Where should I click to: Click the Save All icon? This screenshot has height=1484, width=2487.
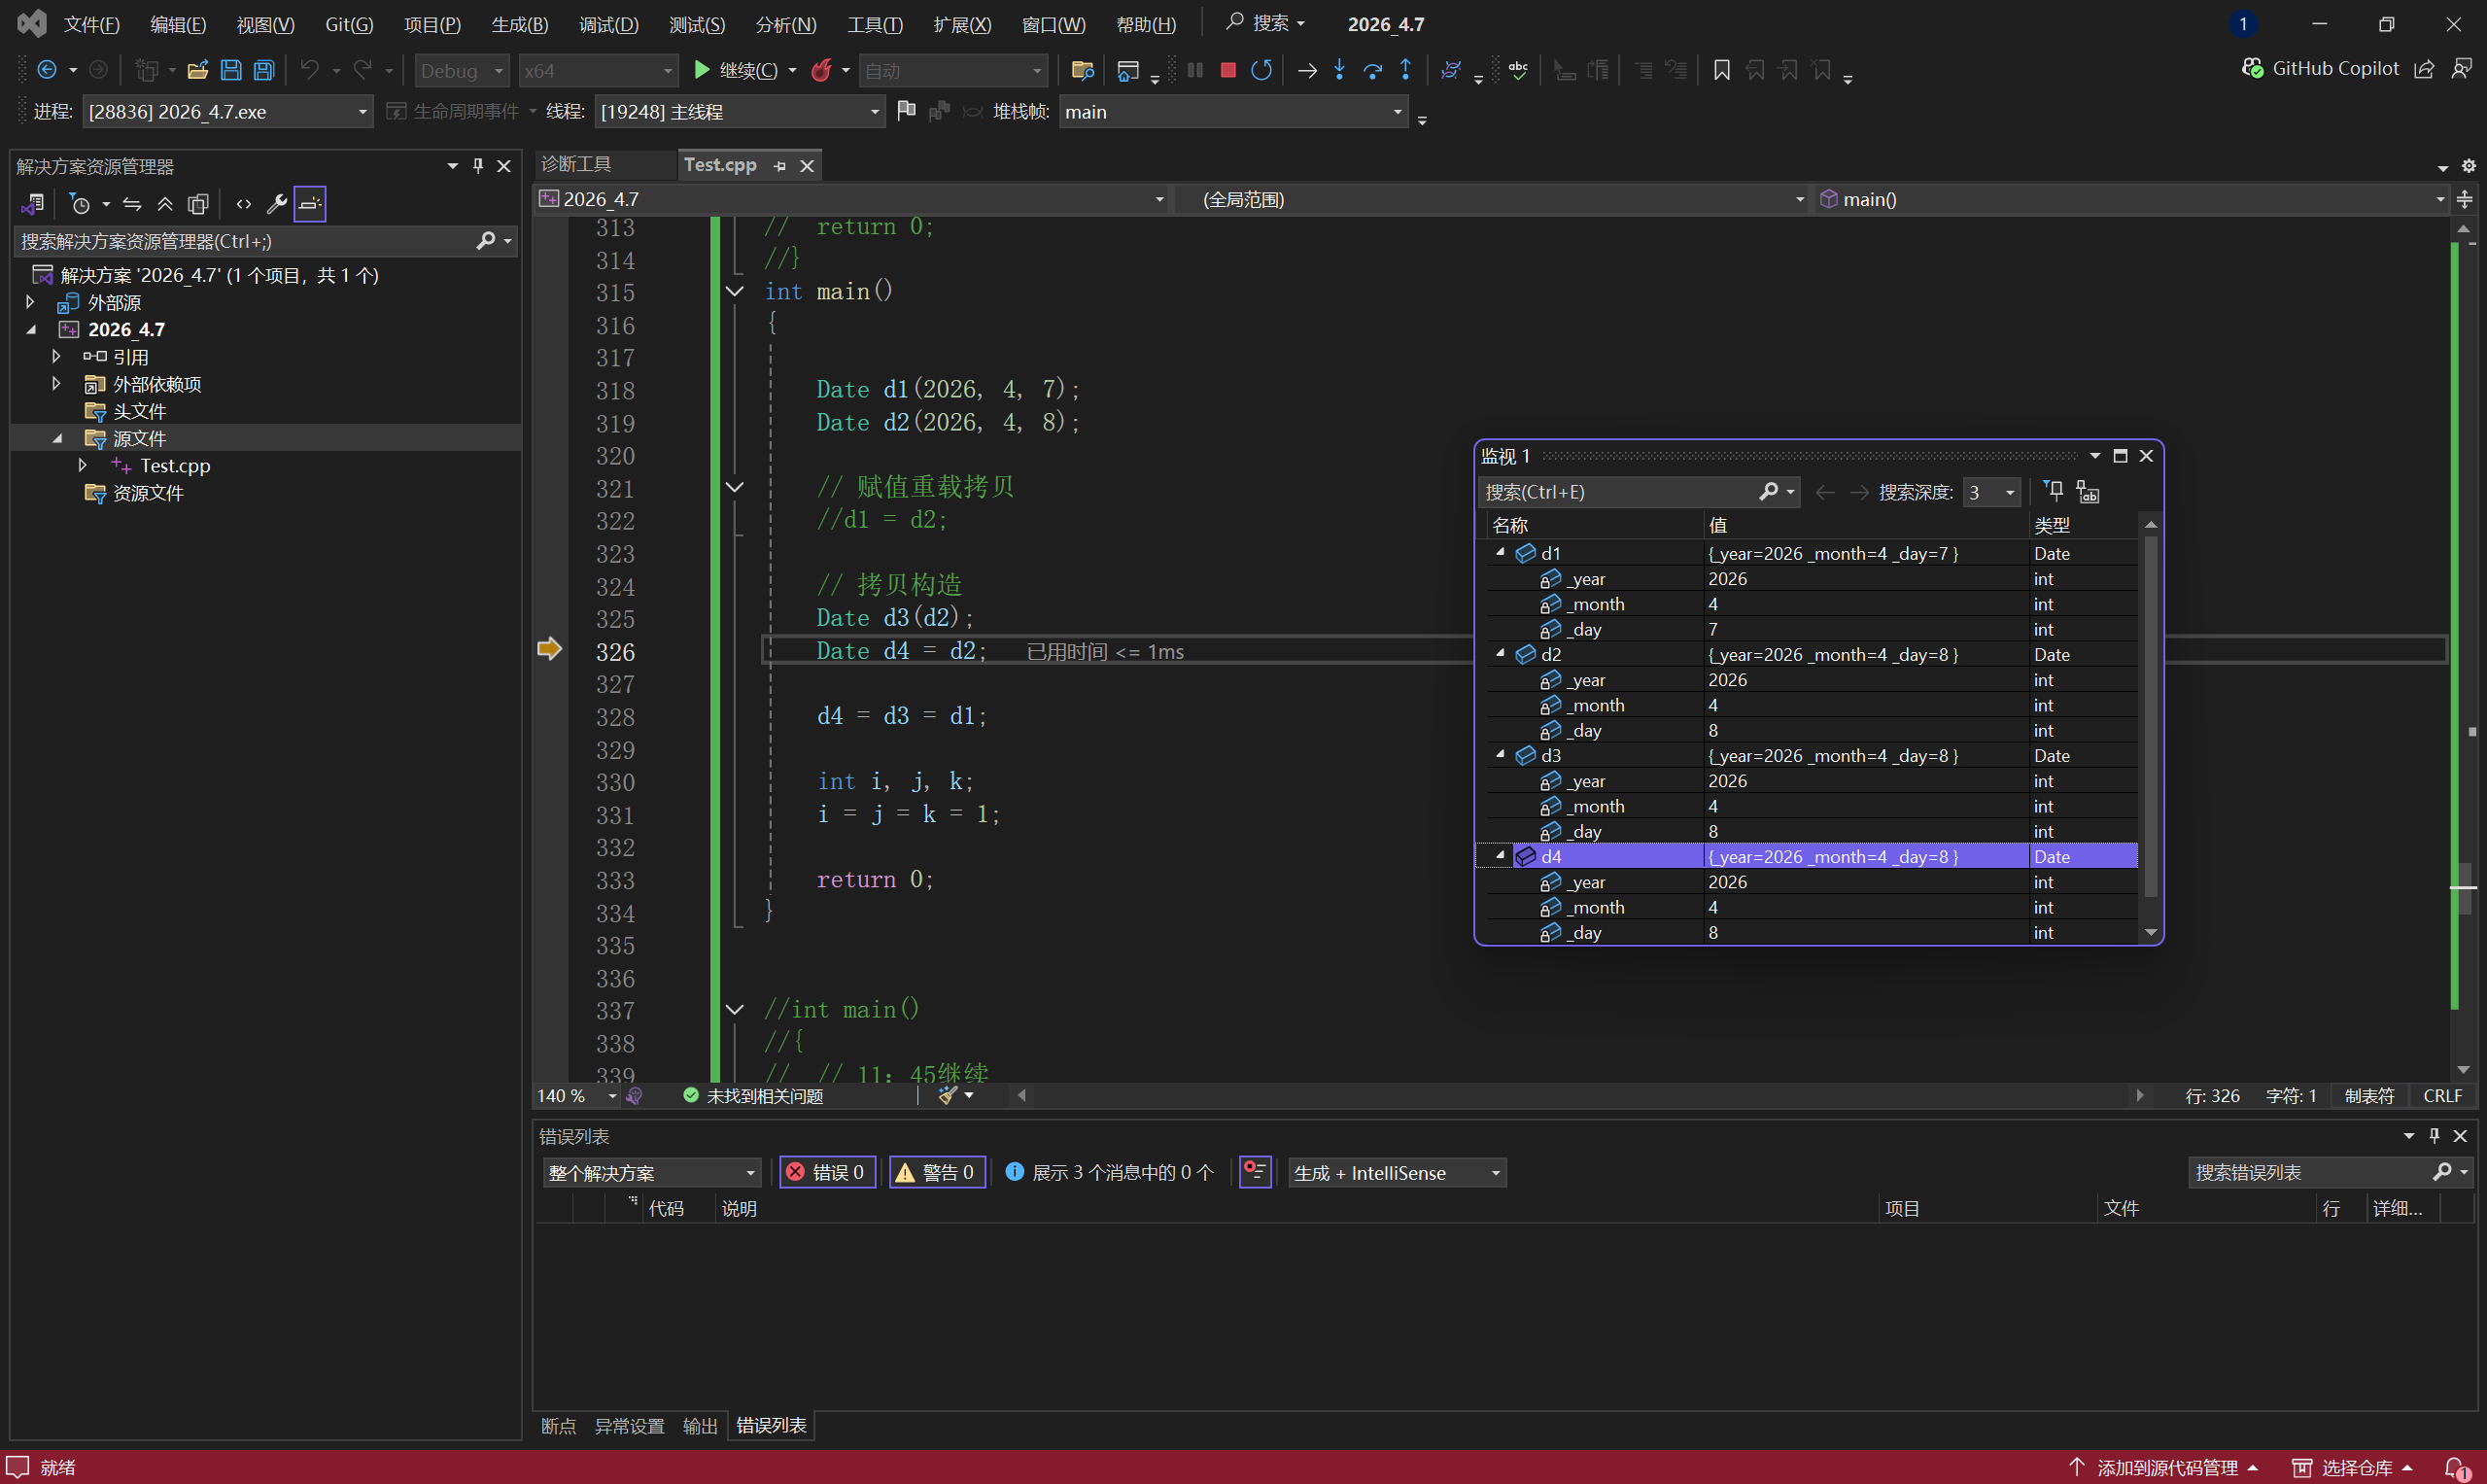tap(264, 70)
